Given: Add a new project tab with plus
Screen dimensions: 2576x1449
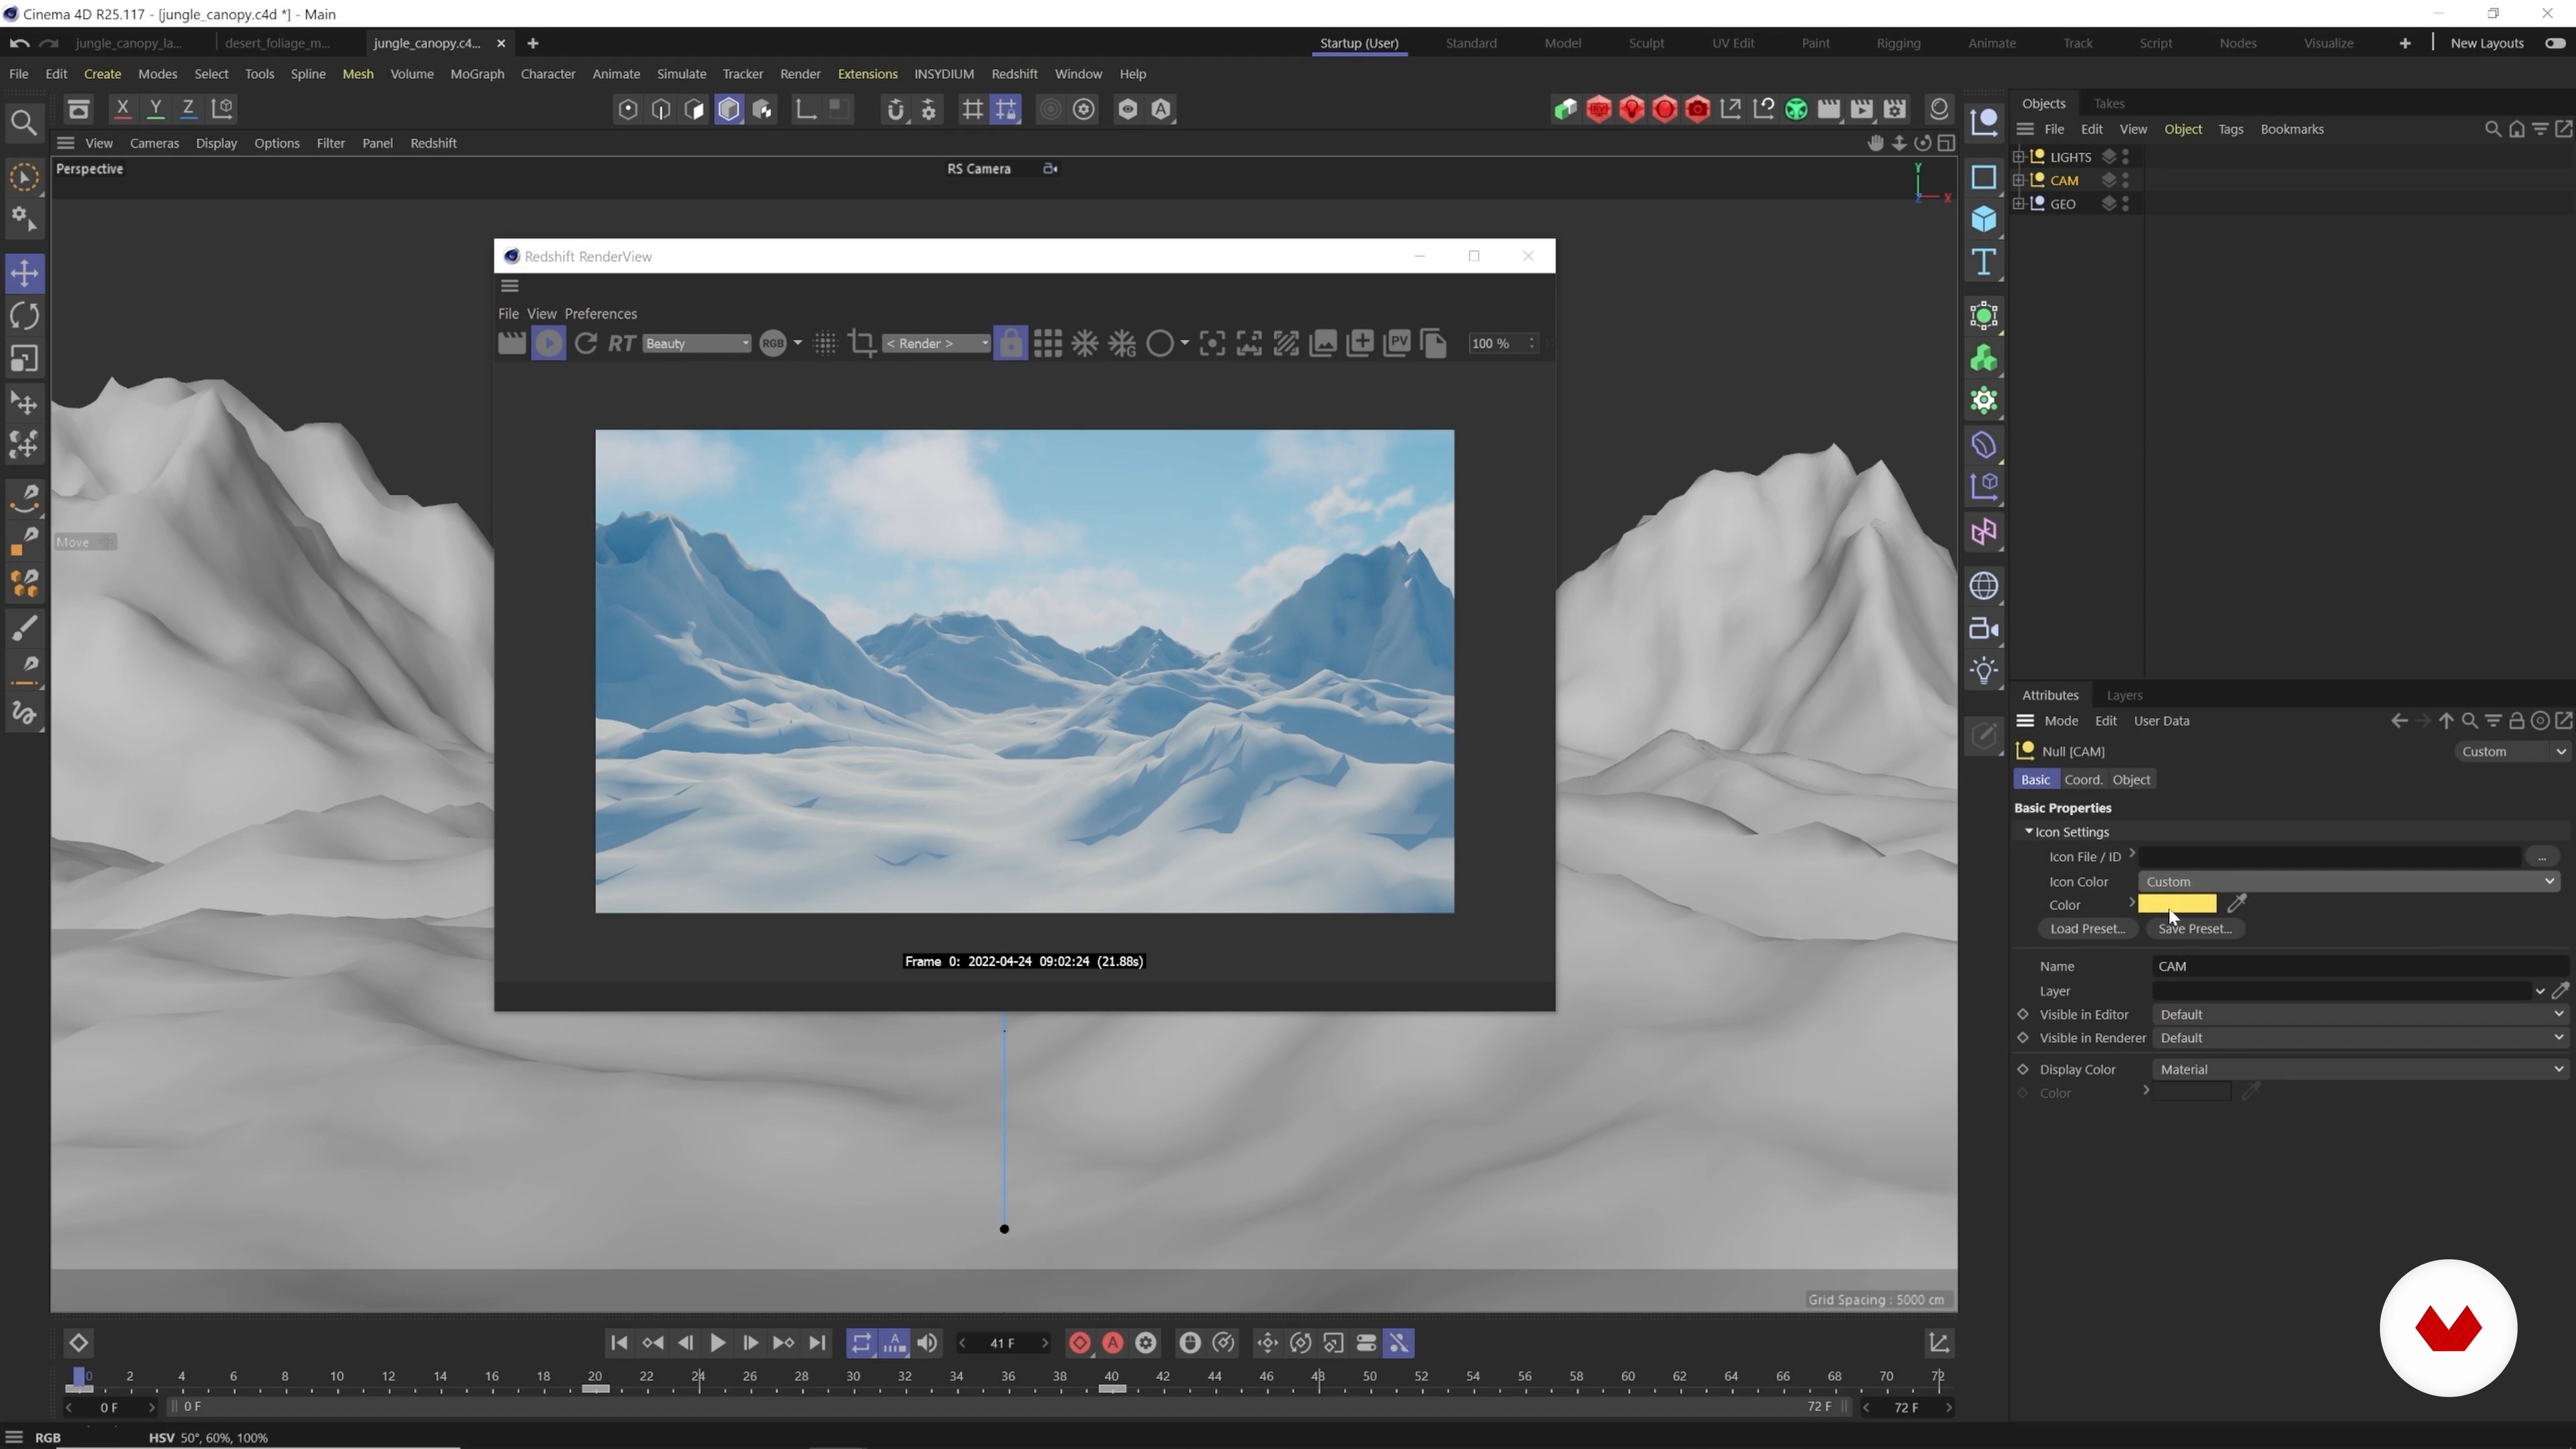Looking at the screenshot, I should tap(533, 43).
